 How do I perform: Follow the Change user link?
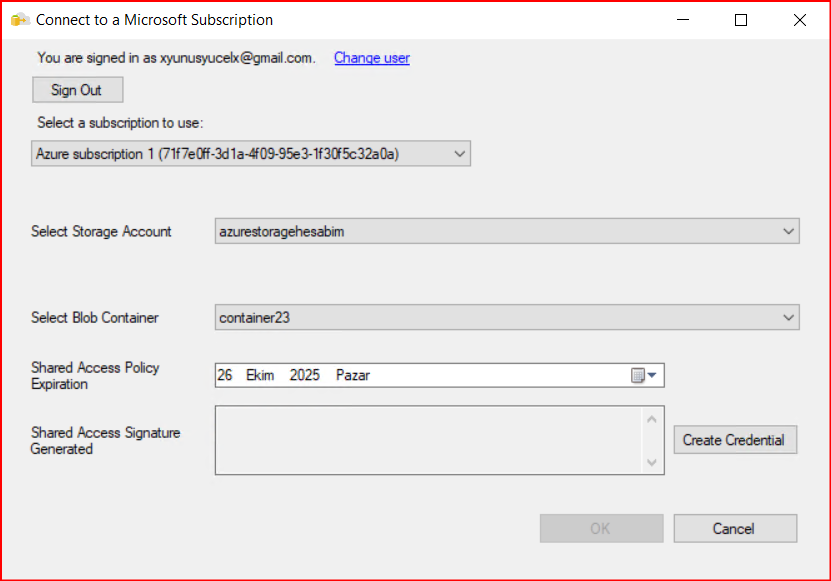click(371, 58)
